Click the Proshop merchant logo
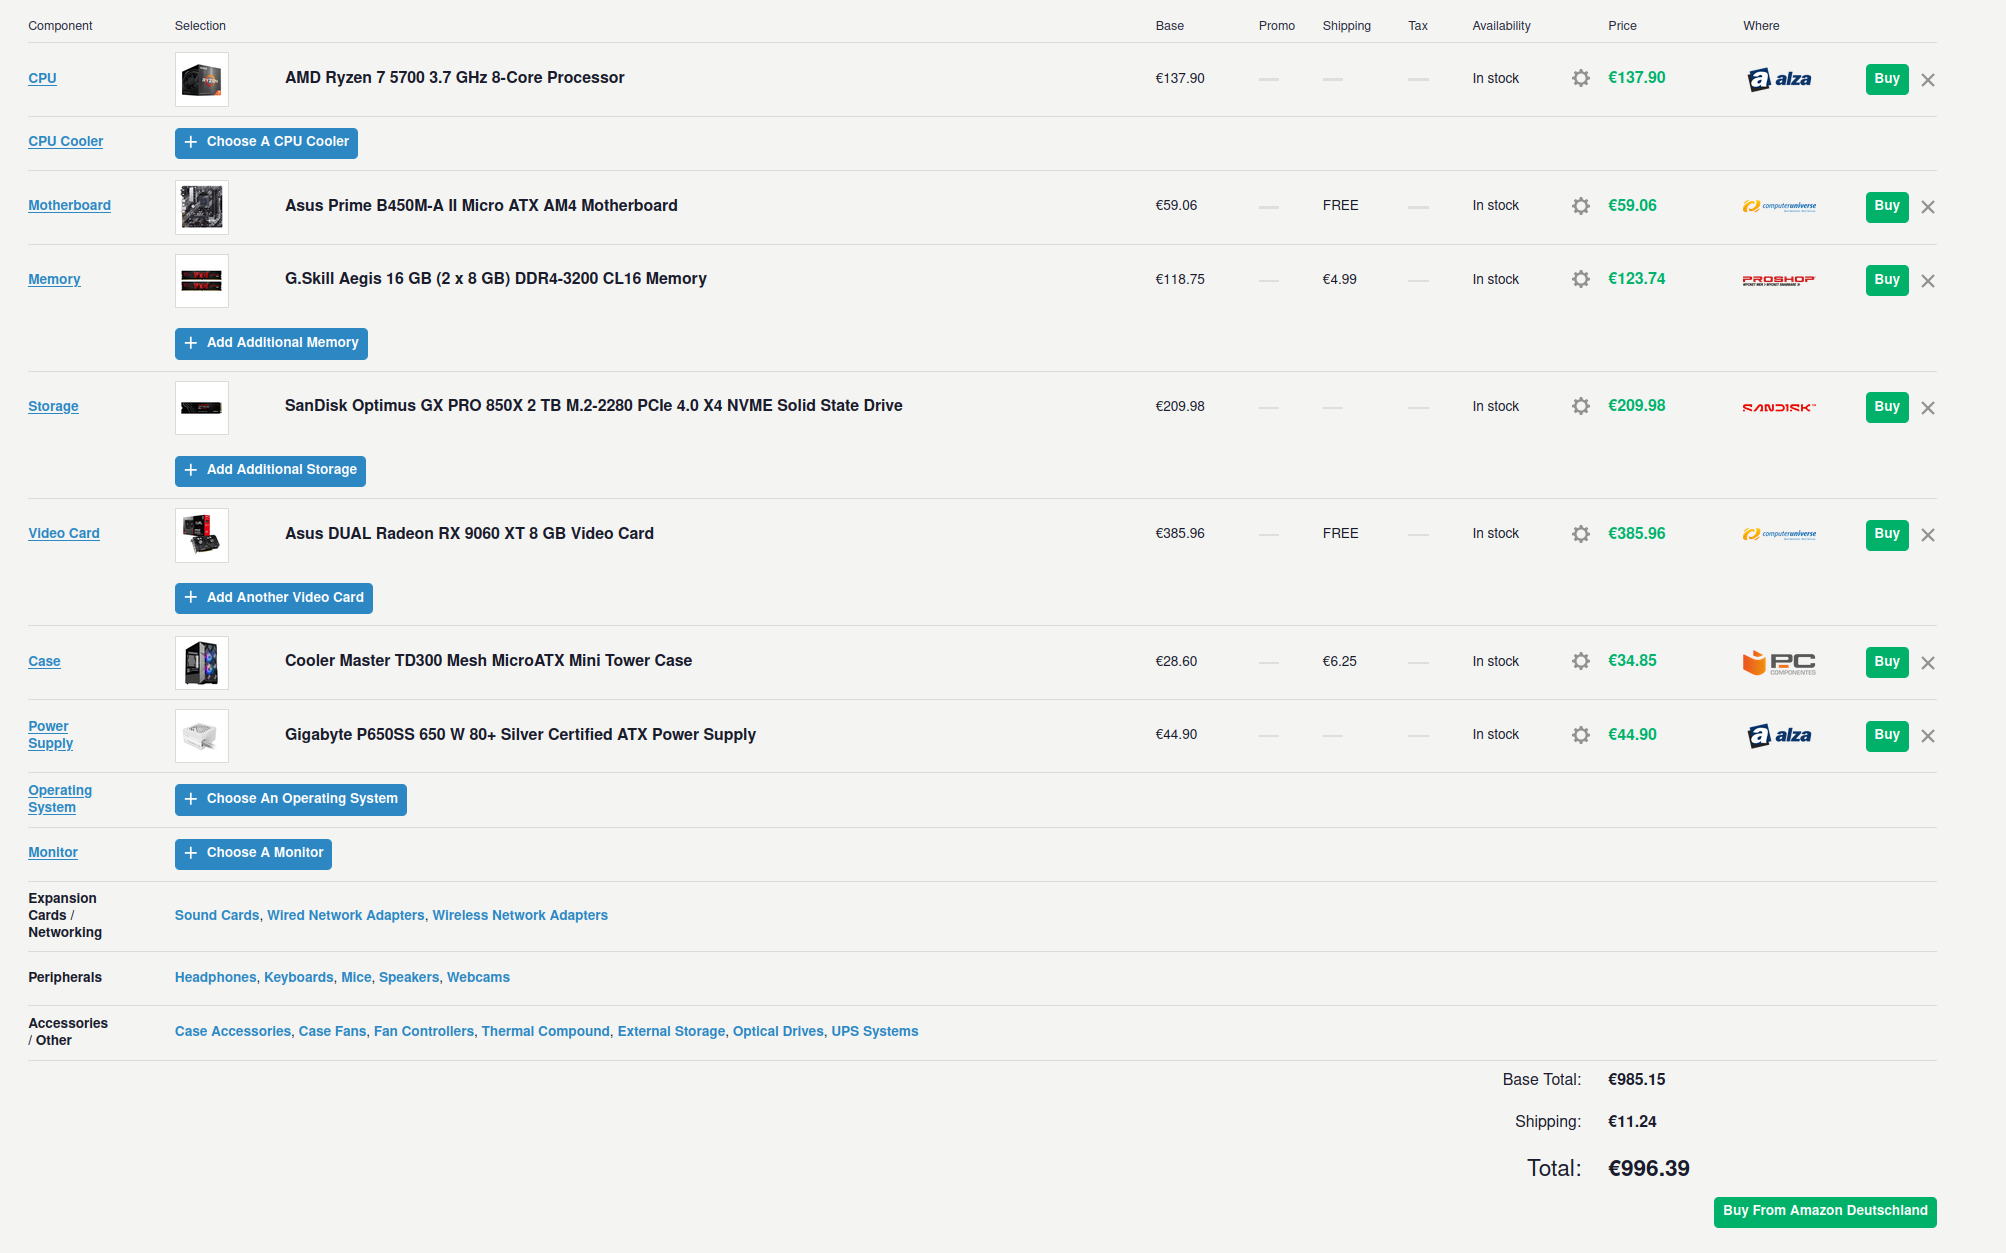 pyautogui.click(x=1779, y=280)
